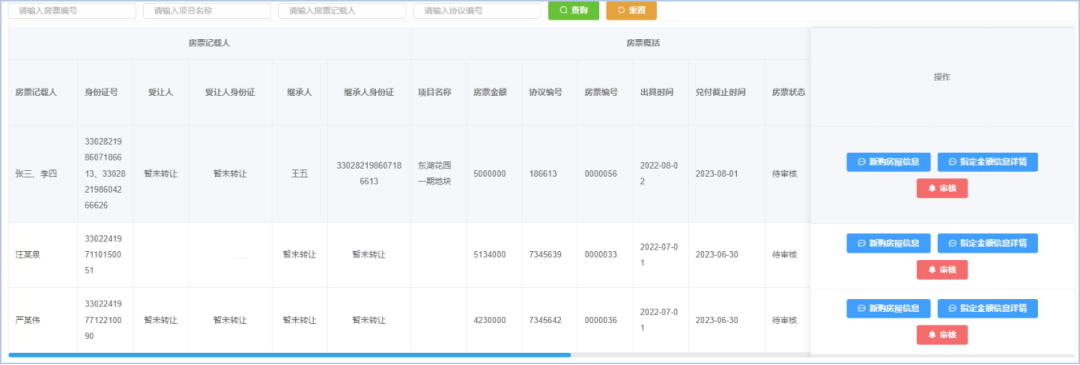This screenshot has height=365, width=1080.
Task: Click 审核 button for 严某伟 row
Action: [942, 335]
